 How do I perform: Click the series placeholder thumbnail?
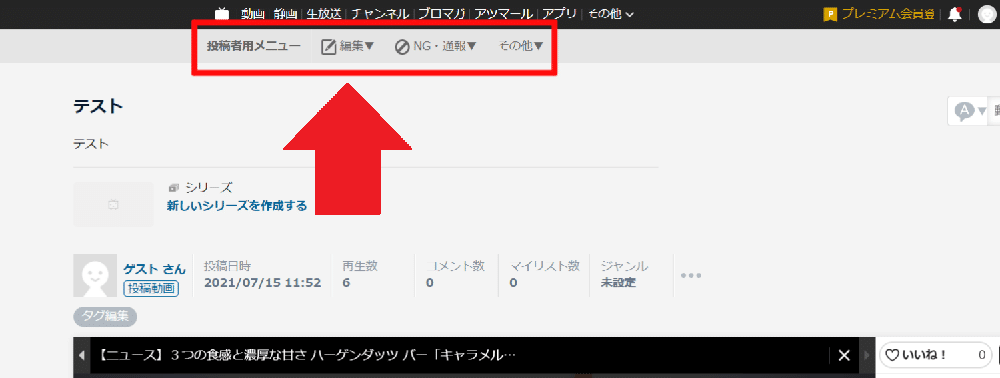113,204
